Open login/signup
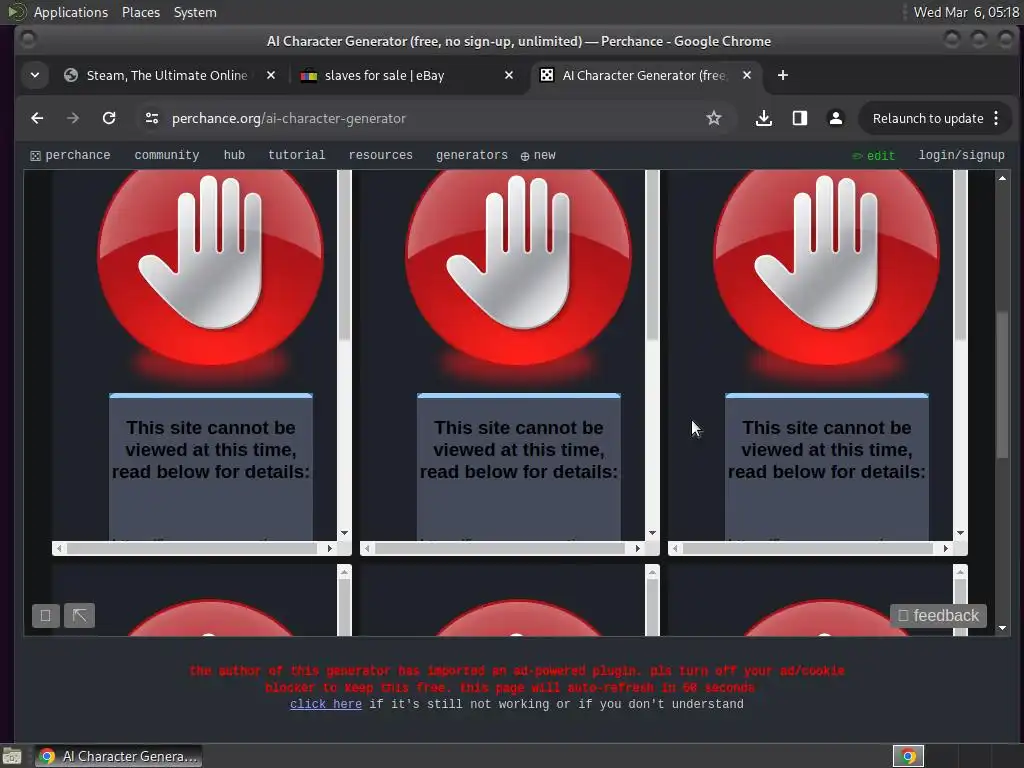The height and width of the screenshot is (768, 1024). point(961,155)
